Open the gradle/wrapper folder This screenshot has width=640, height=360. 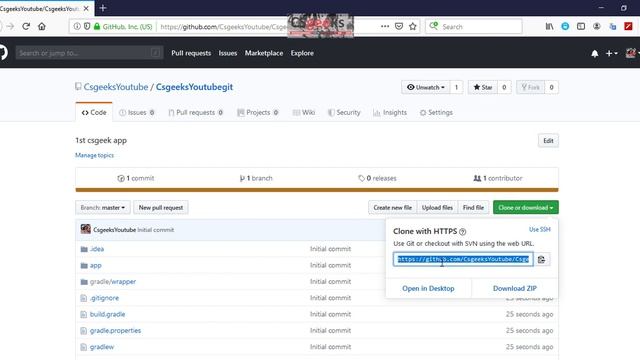[113, 282]
